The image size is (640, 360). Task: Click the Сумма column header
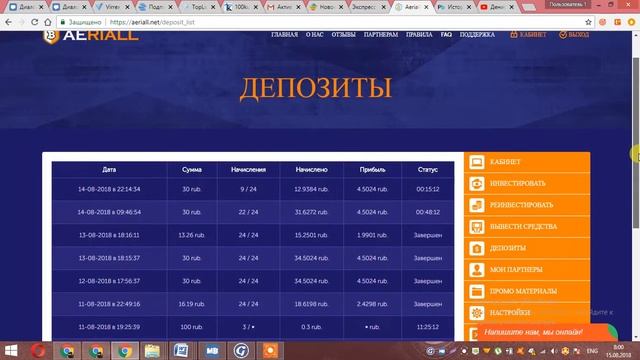tap(192, 169)
